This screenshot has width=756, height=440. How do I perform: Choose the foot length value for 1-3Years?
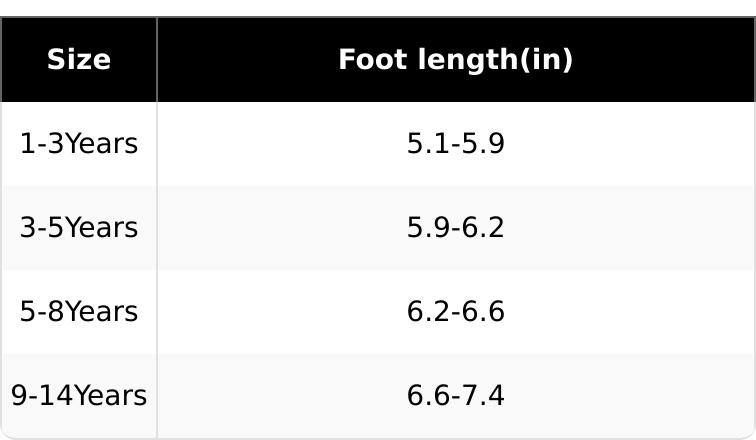coord(456,144)
